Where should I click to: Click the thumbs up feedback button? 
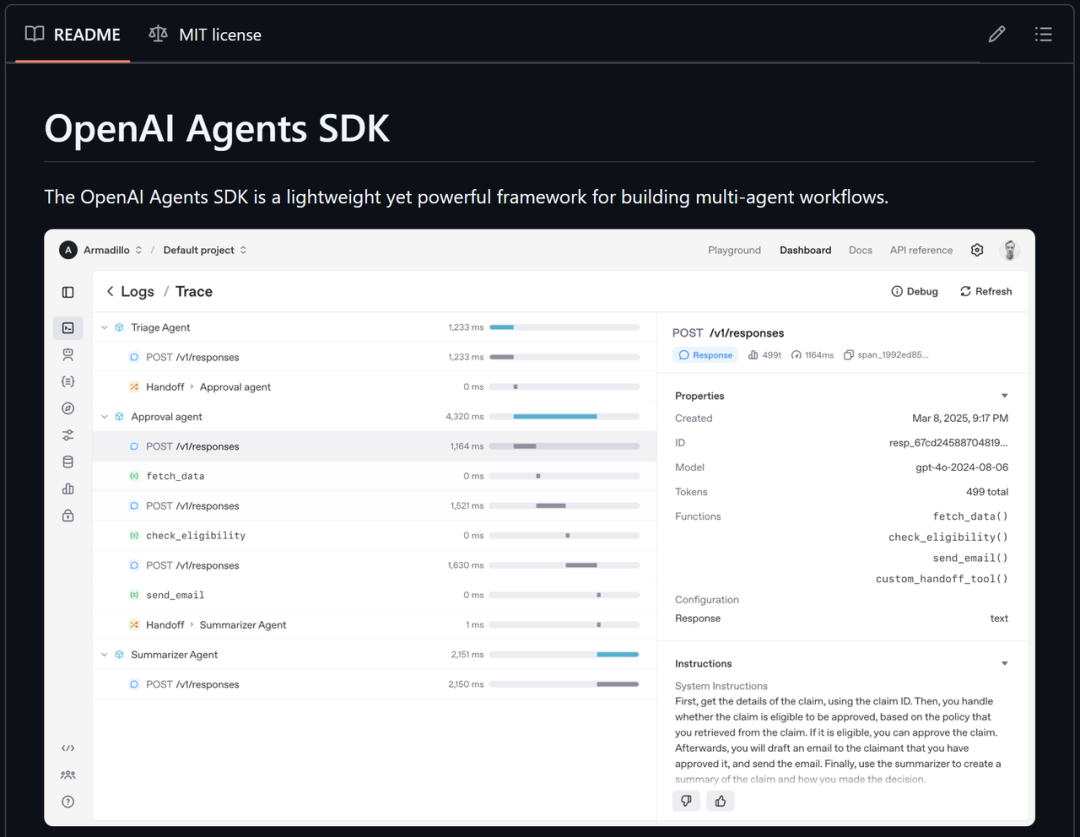point(720,800)
